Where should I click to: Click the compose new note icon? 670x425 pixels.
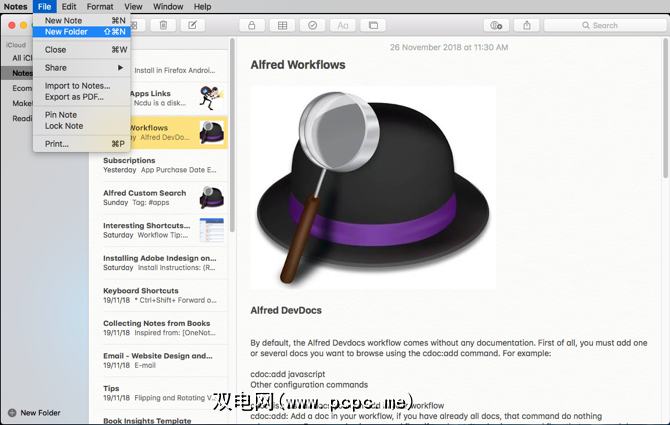point(193,25)
